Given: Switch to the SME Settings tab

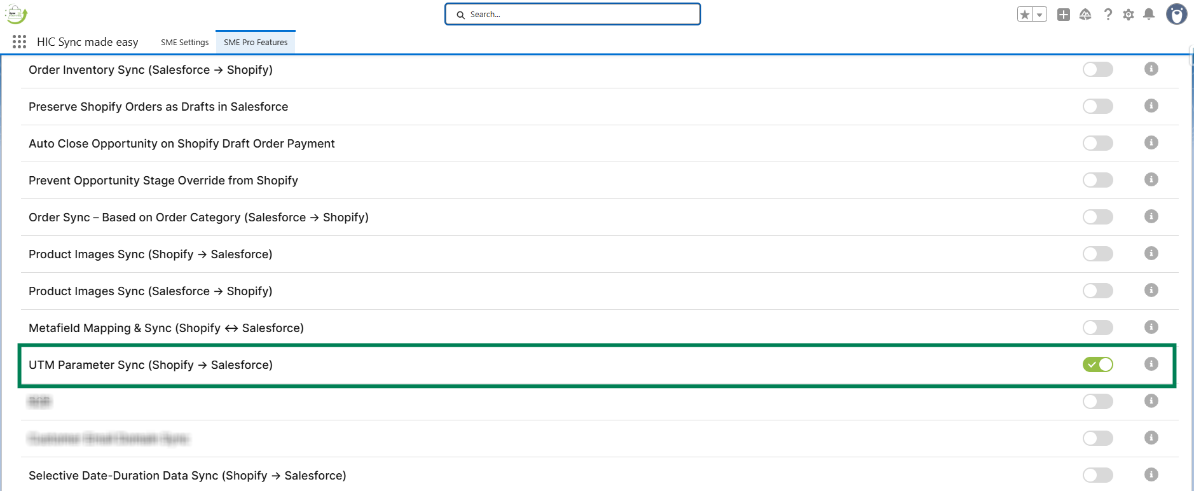Looking at the screenshot, I should [185, 42].
